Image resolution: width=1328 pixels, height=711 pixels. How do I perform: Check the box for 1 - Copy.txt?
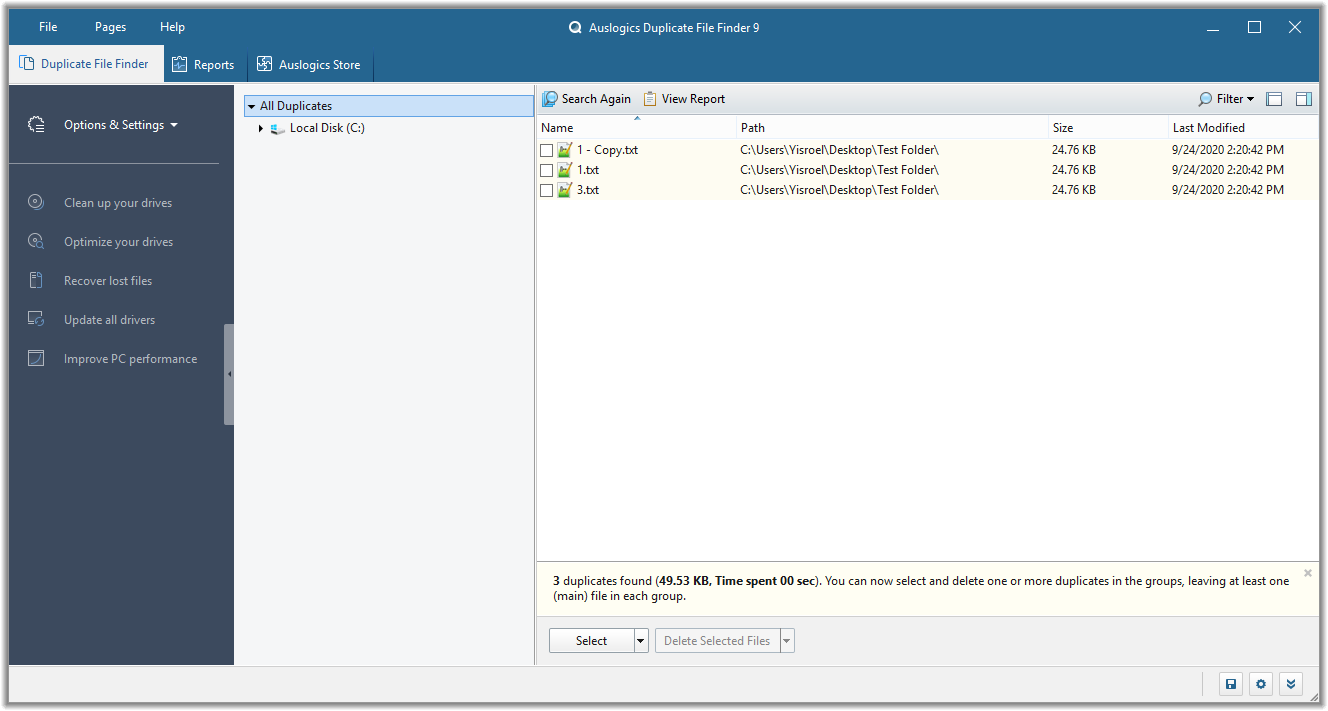(547, 150)
